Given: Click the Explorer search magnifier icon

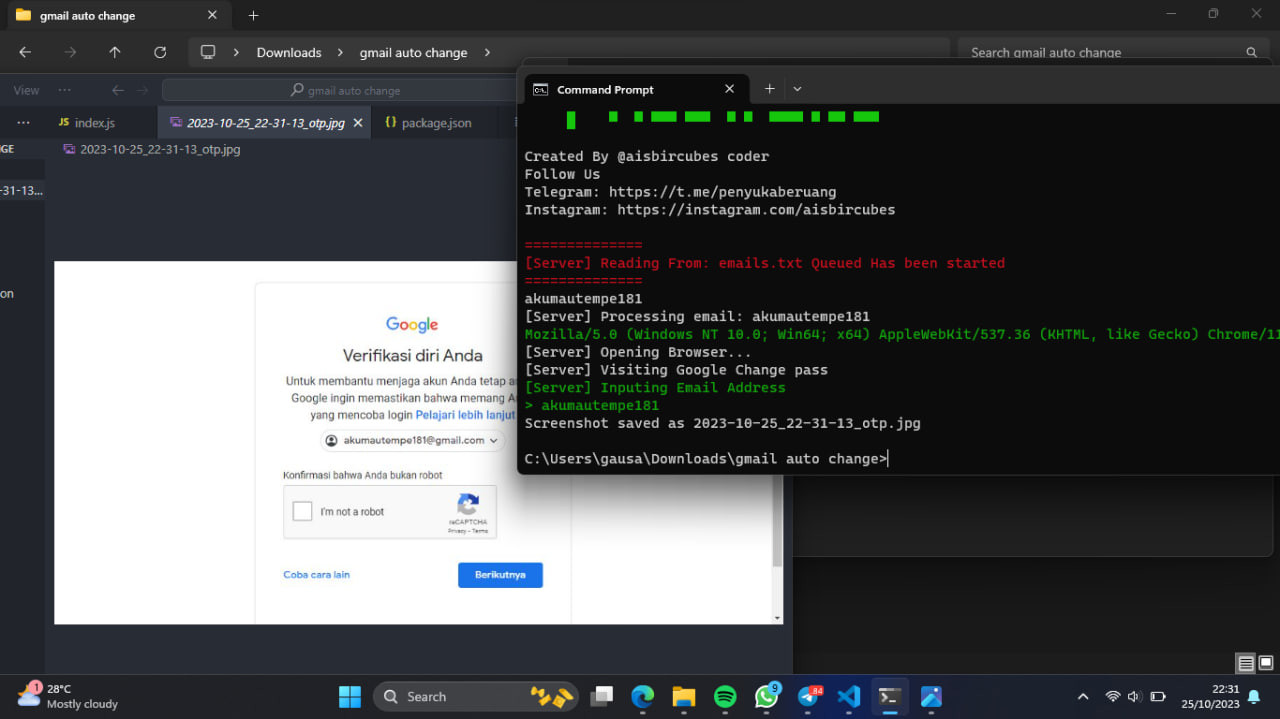Looking at the screenshot, I should point(1251,52).
